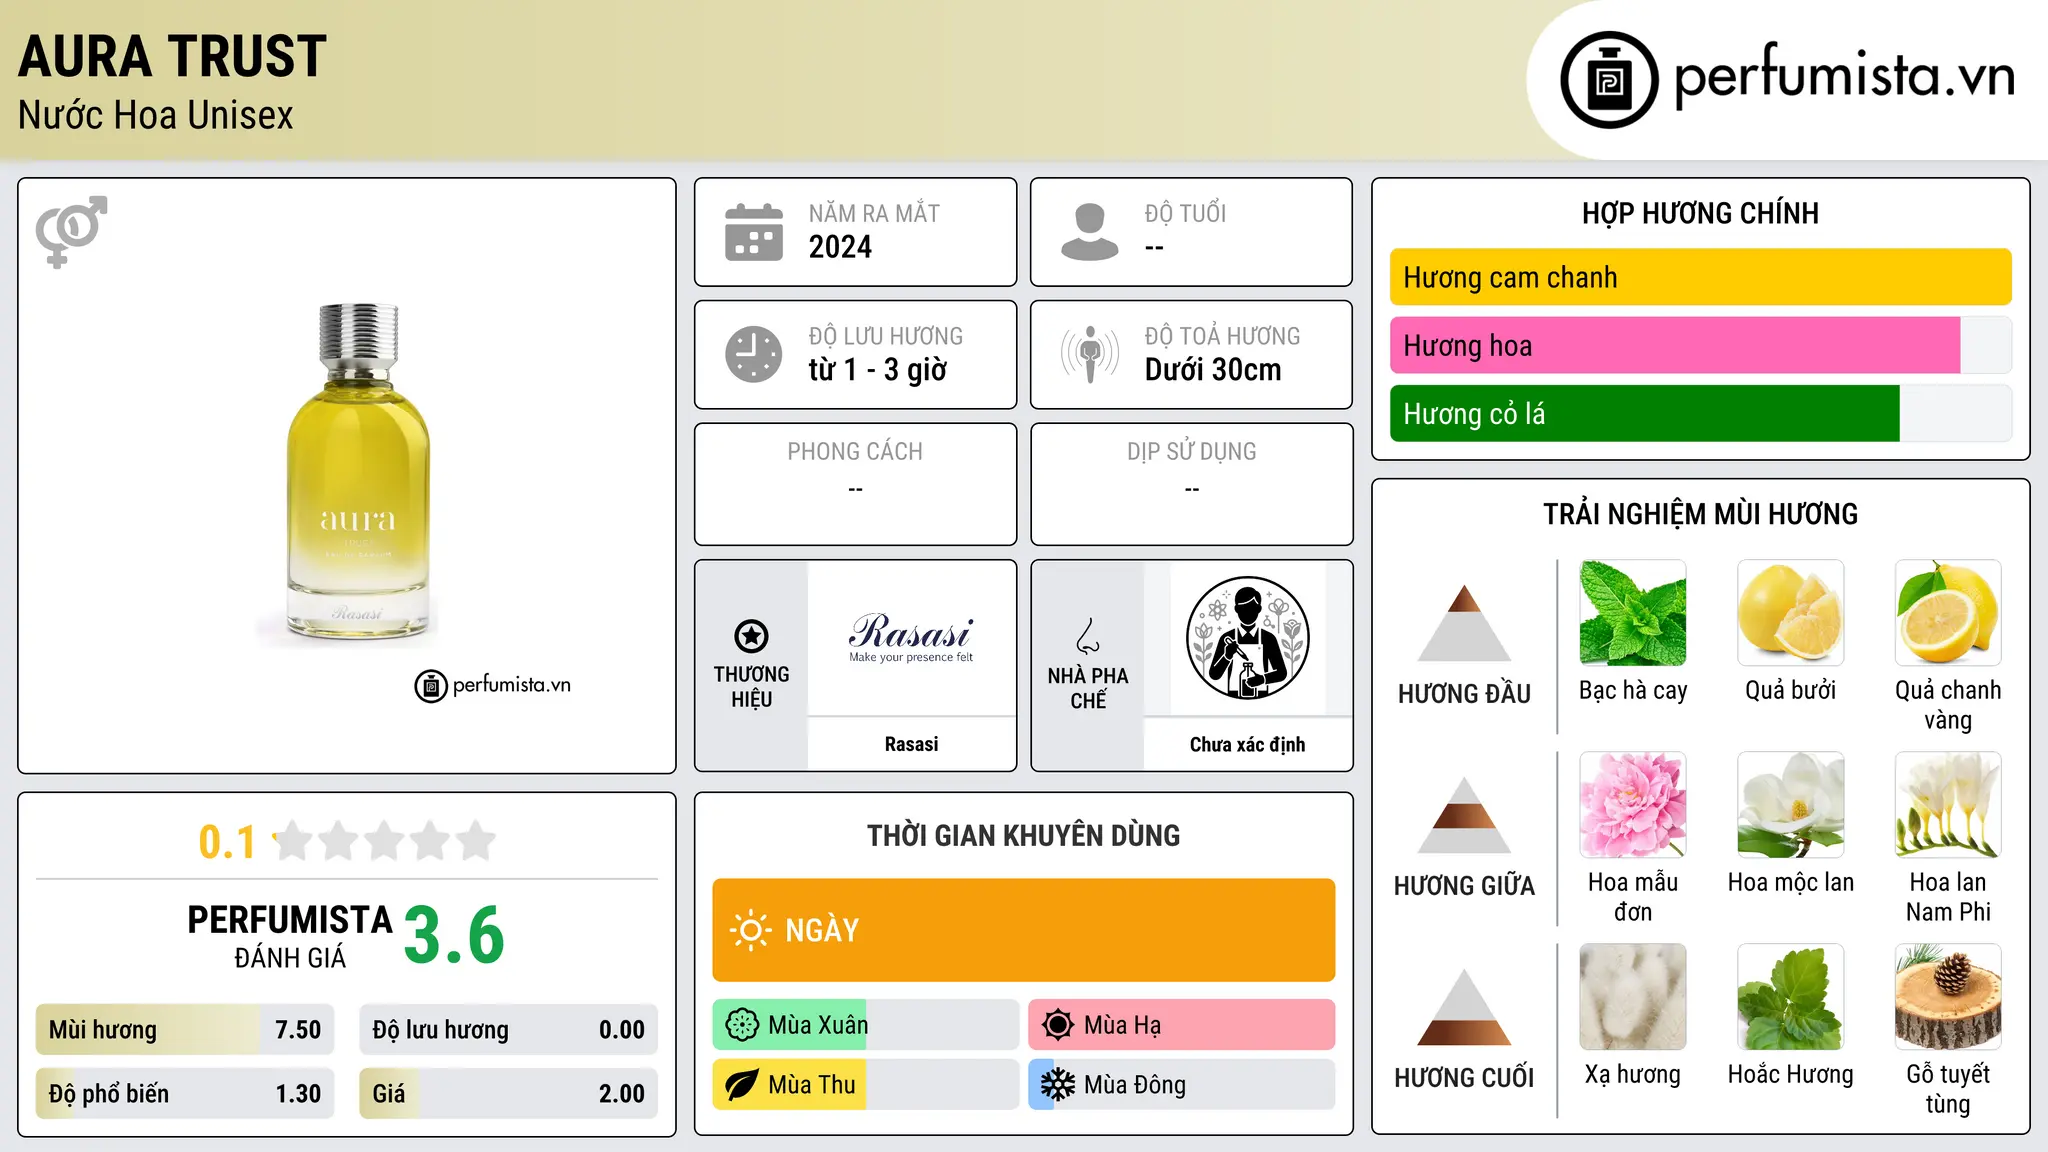Open the Hoa lan Nam Phi note image
Screen dimensions: 2048x1152
pos(1948,805)
